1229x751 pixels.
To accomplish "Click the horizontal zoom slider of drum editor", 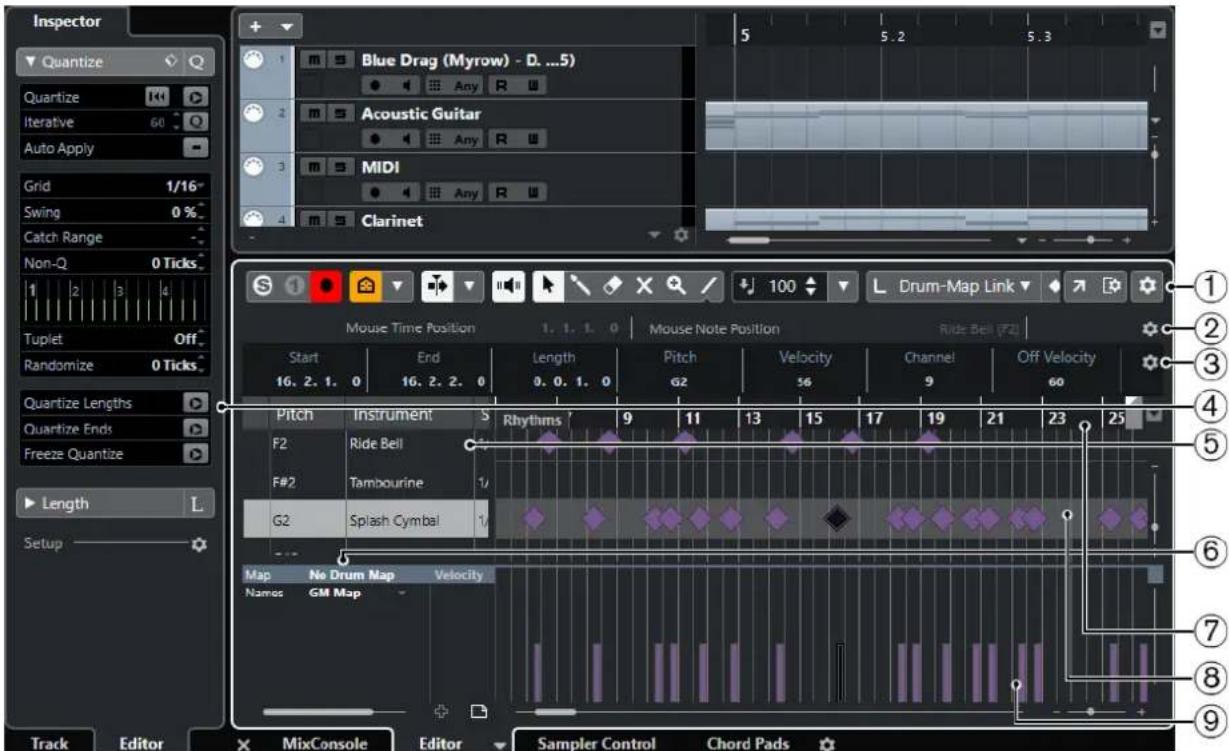I will (1091, 711).
